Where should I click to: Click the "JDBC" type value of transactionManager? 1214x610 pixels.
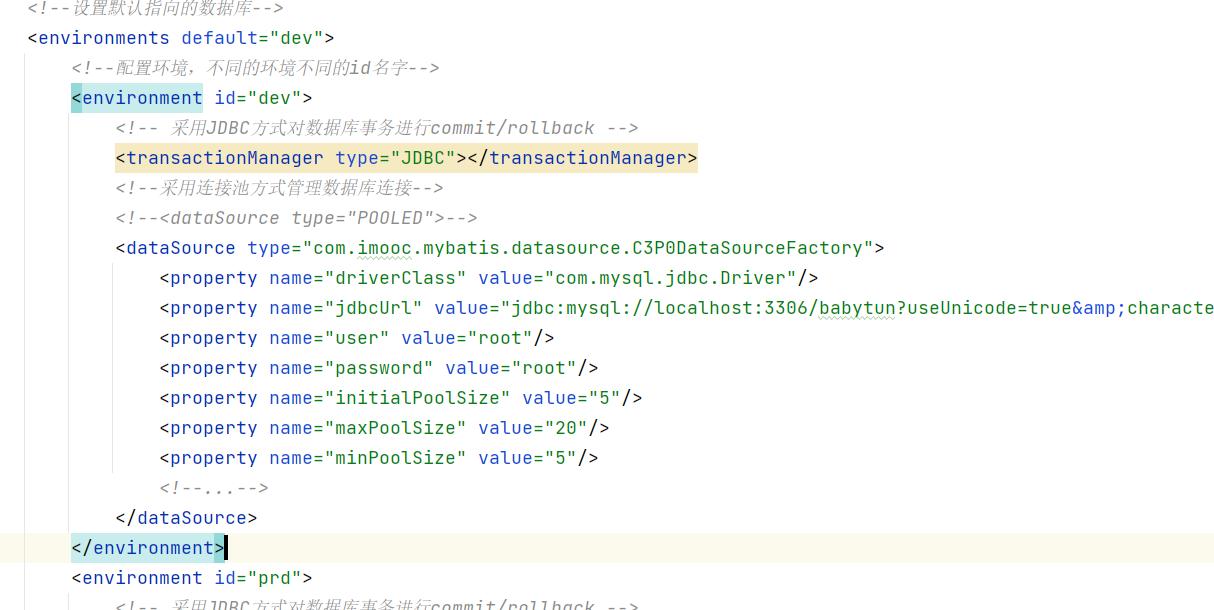[x=428, y=158]
